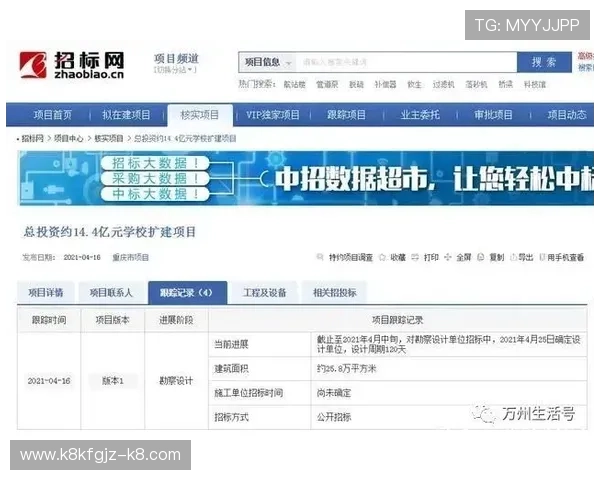This screenshot has height=480, width=600.
Task: Click the project title 总投资约14.4亿元学校扩建项目
Action: point(109,232)
